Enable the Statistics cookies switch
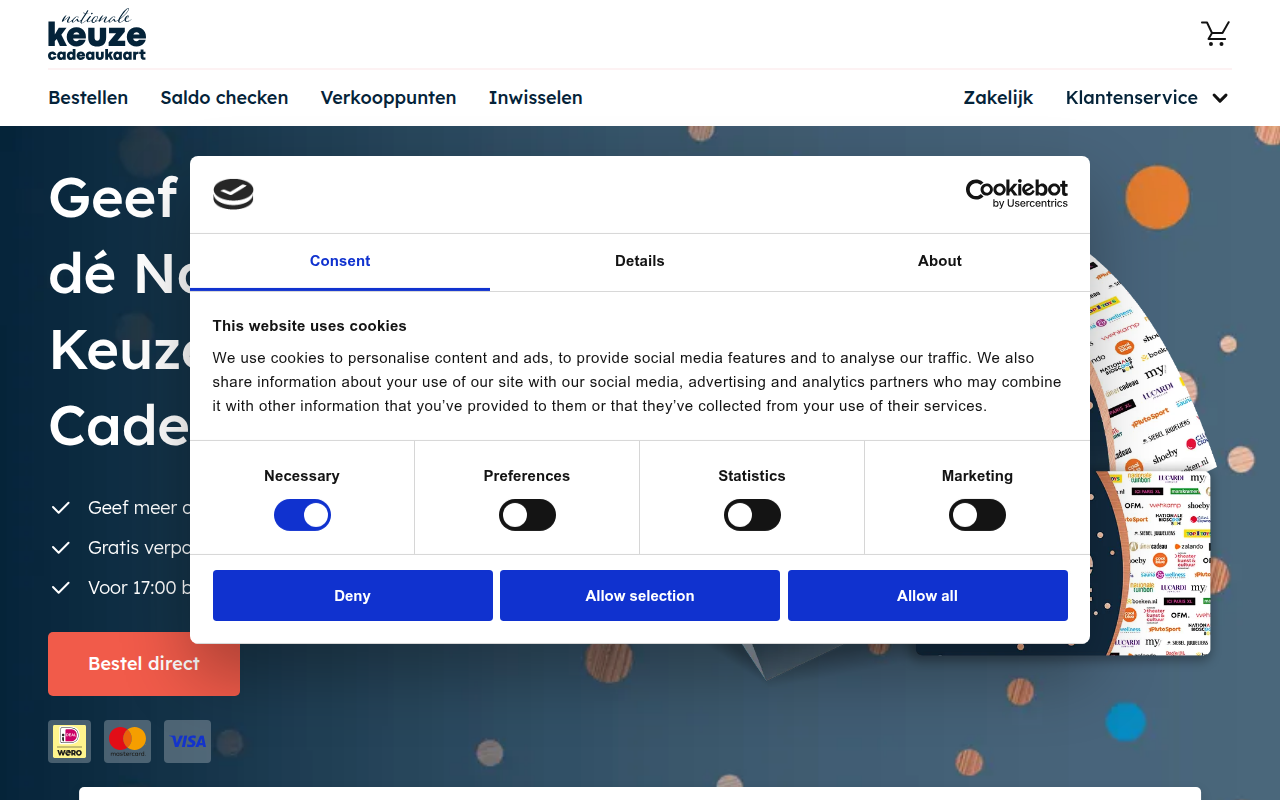This screenshot has height=800, width=1280. (x=752, y=515)
